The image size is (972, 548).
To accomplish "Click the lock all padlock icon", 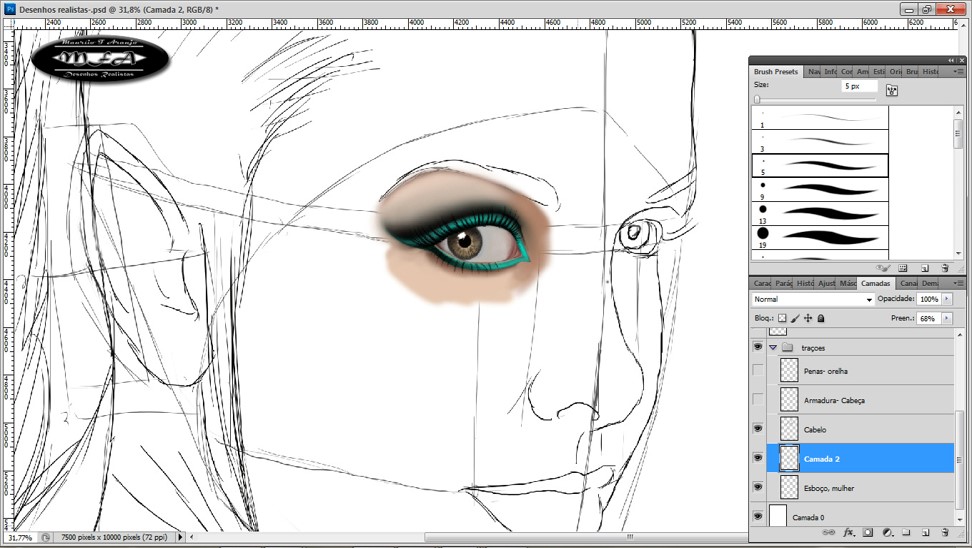I will click(x=821, y=319).
